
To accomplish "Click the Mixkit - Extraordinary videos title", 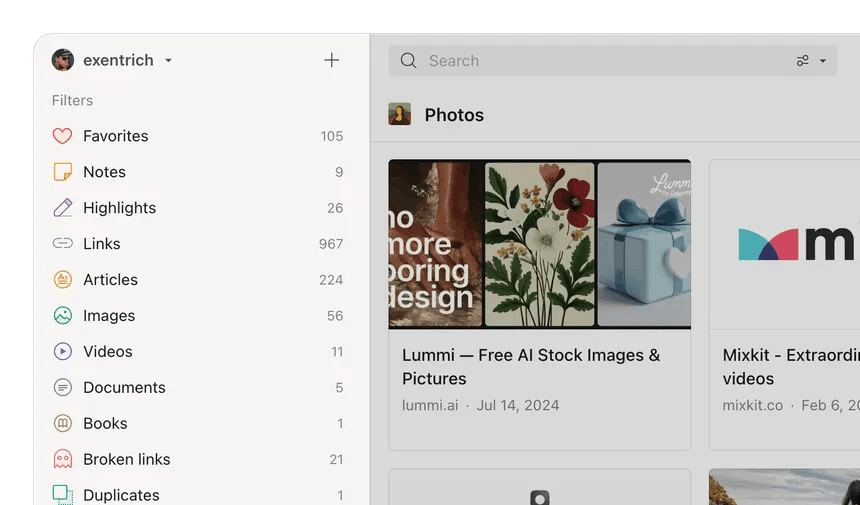I will click(x=791, y=366).
